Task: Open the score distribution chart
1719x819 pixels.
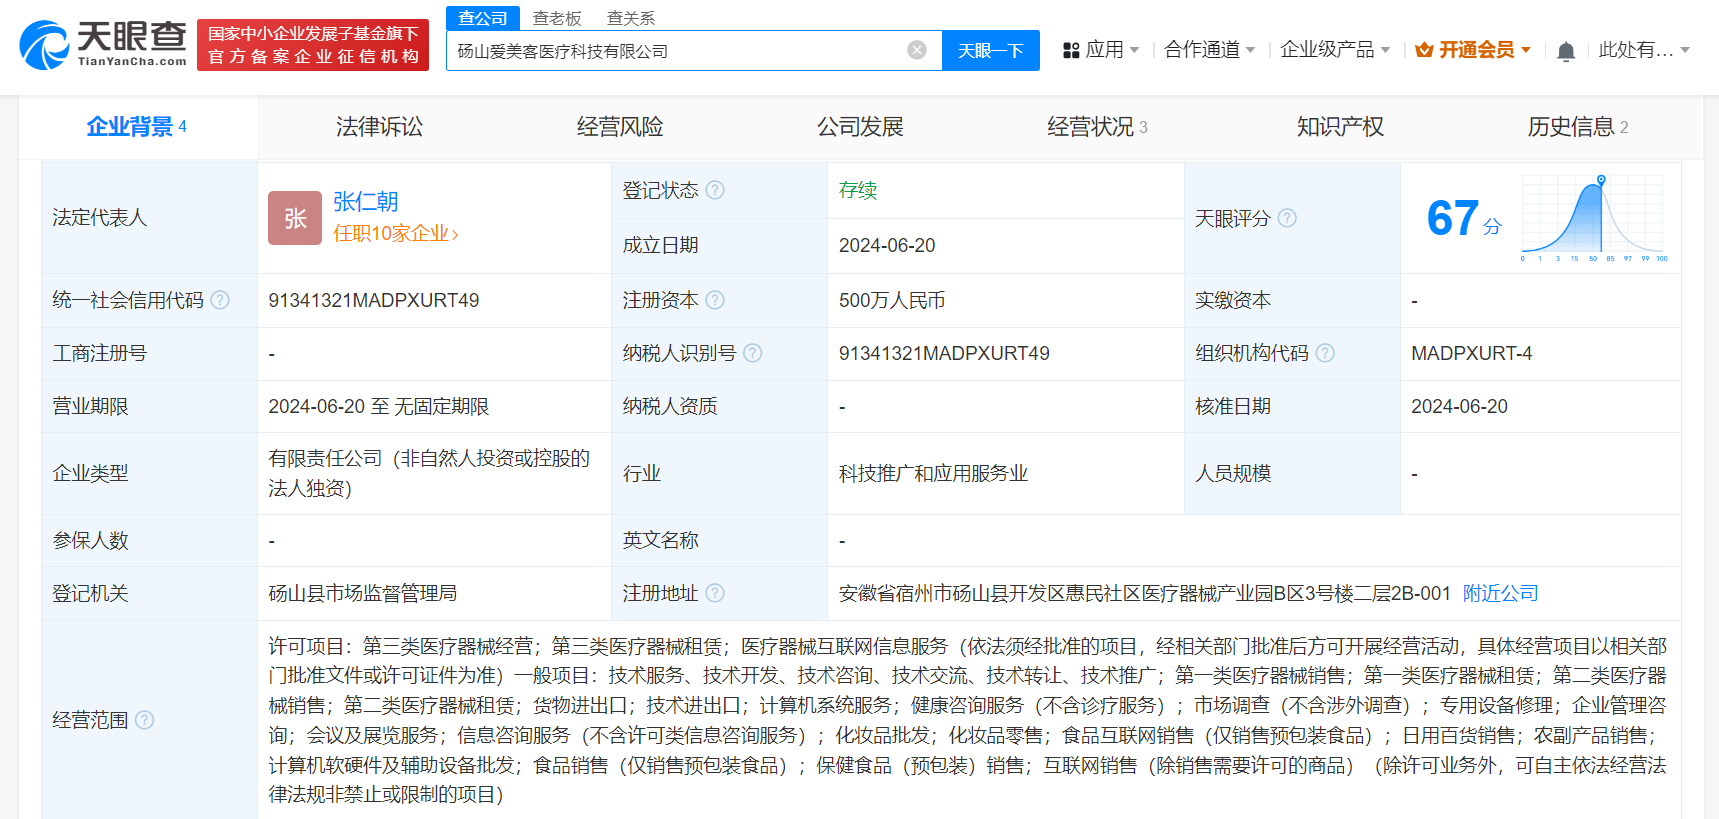Action: 1594,218
